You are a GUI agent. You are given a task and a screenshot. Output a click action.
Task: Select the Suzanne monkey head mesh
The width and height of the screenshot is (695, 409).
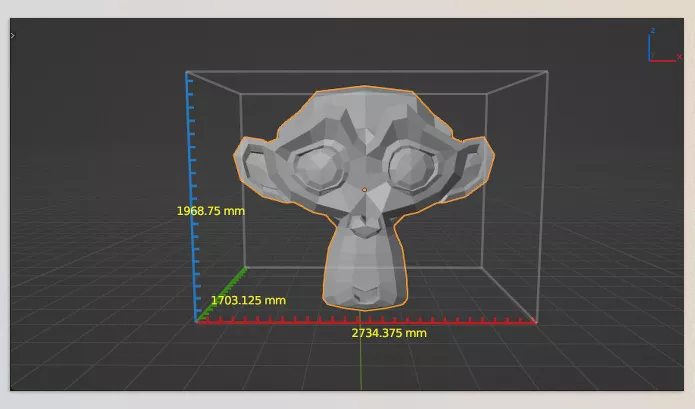364,198
